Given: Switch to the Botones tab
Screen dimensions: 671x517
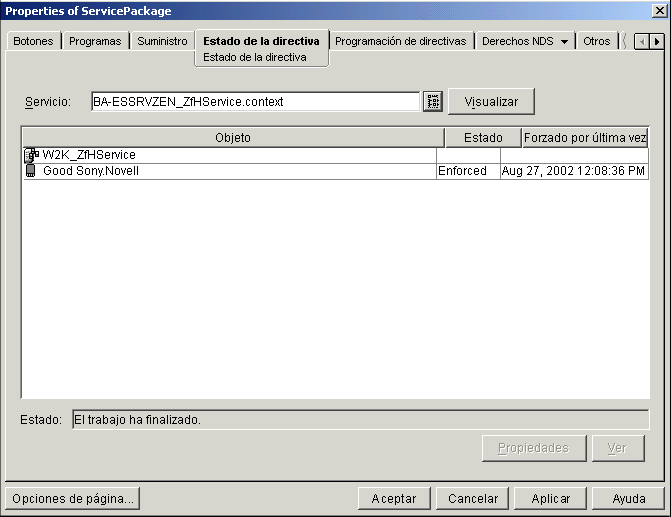Looking at the screenshot, I should pos(33,41).
